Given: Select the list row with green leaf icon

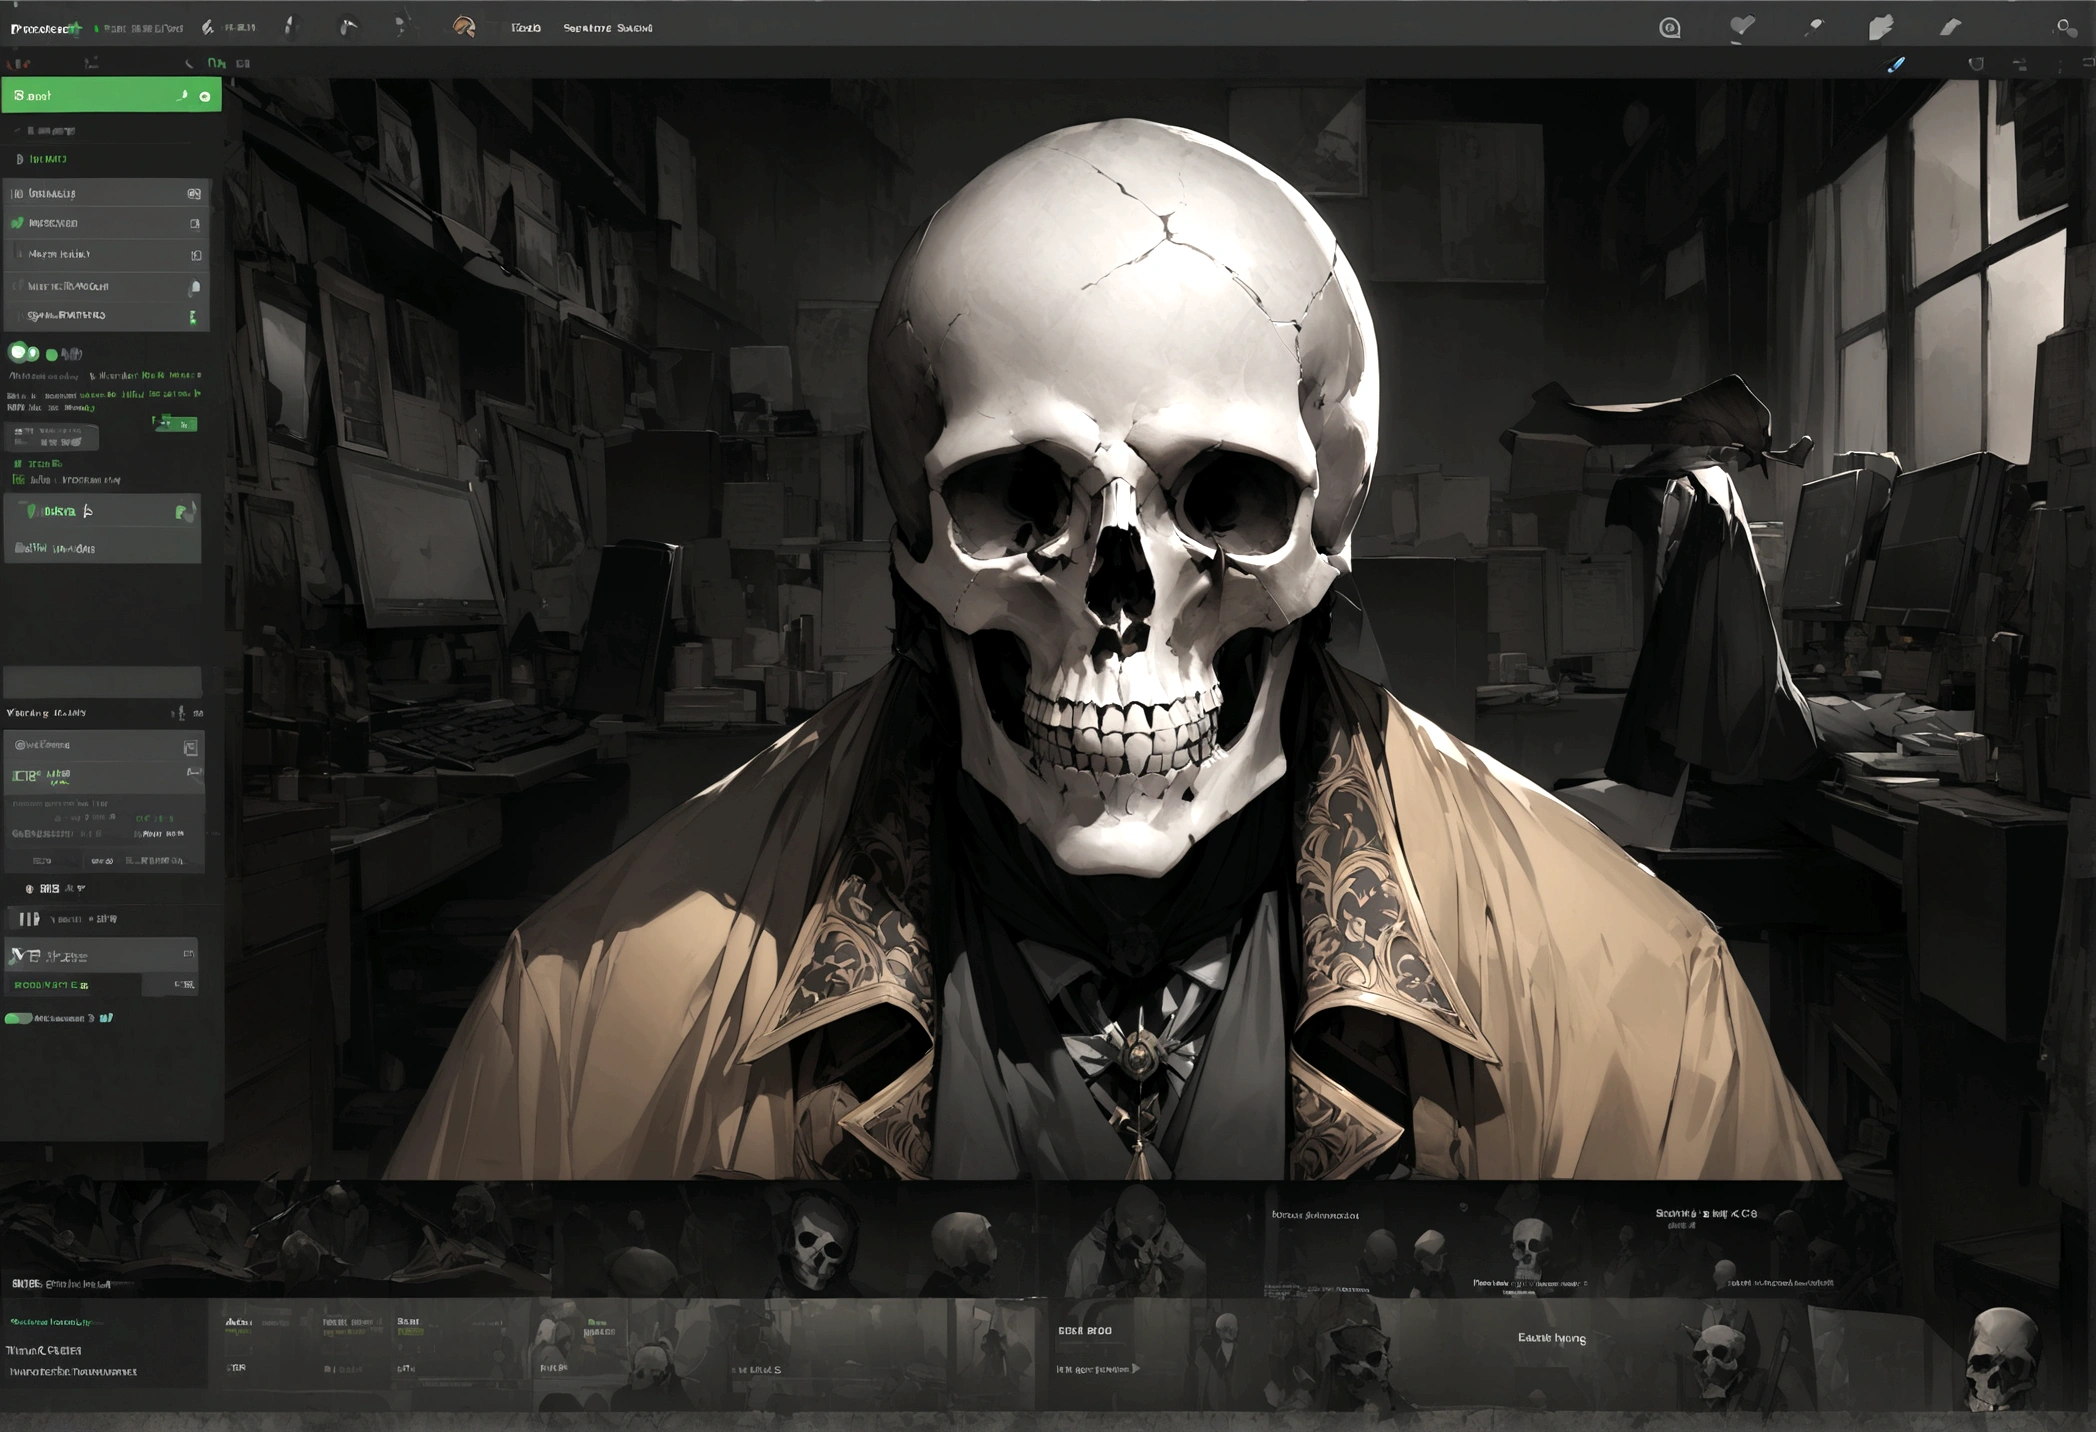Looking at the screenshot, I should point(105,223).
